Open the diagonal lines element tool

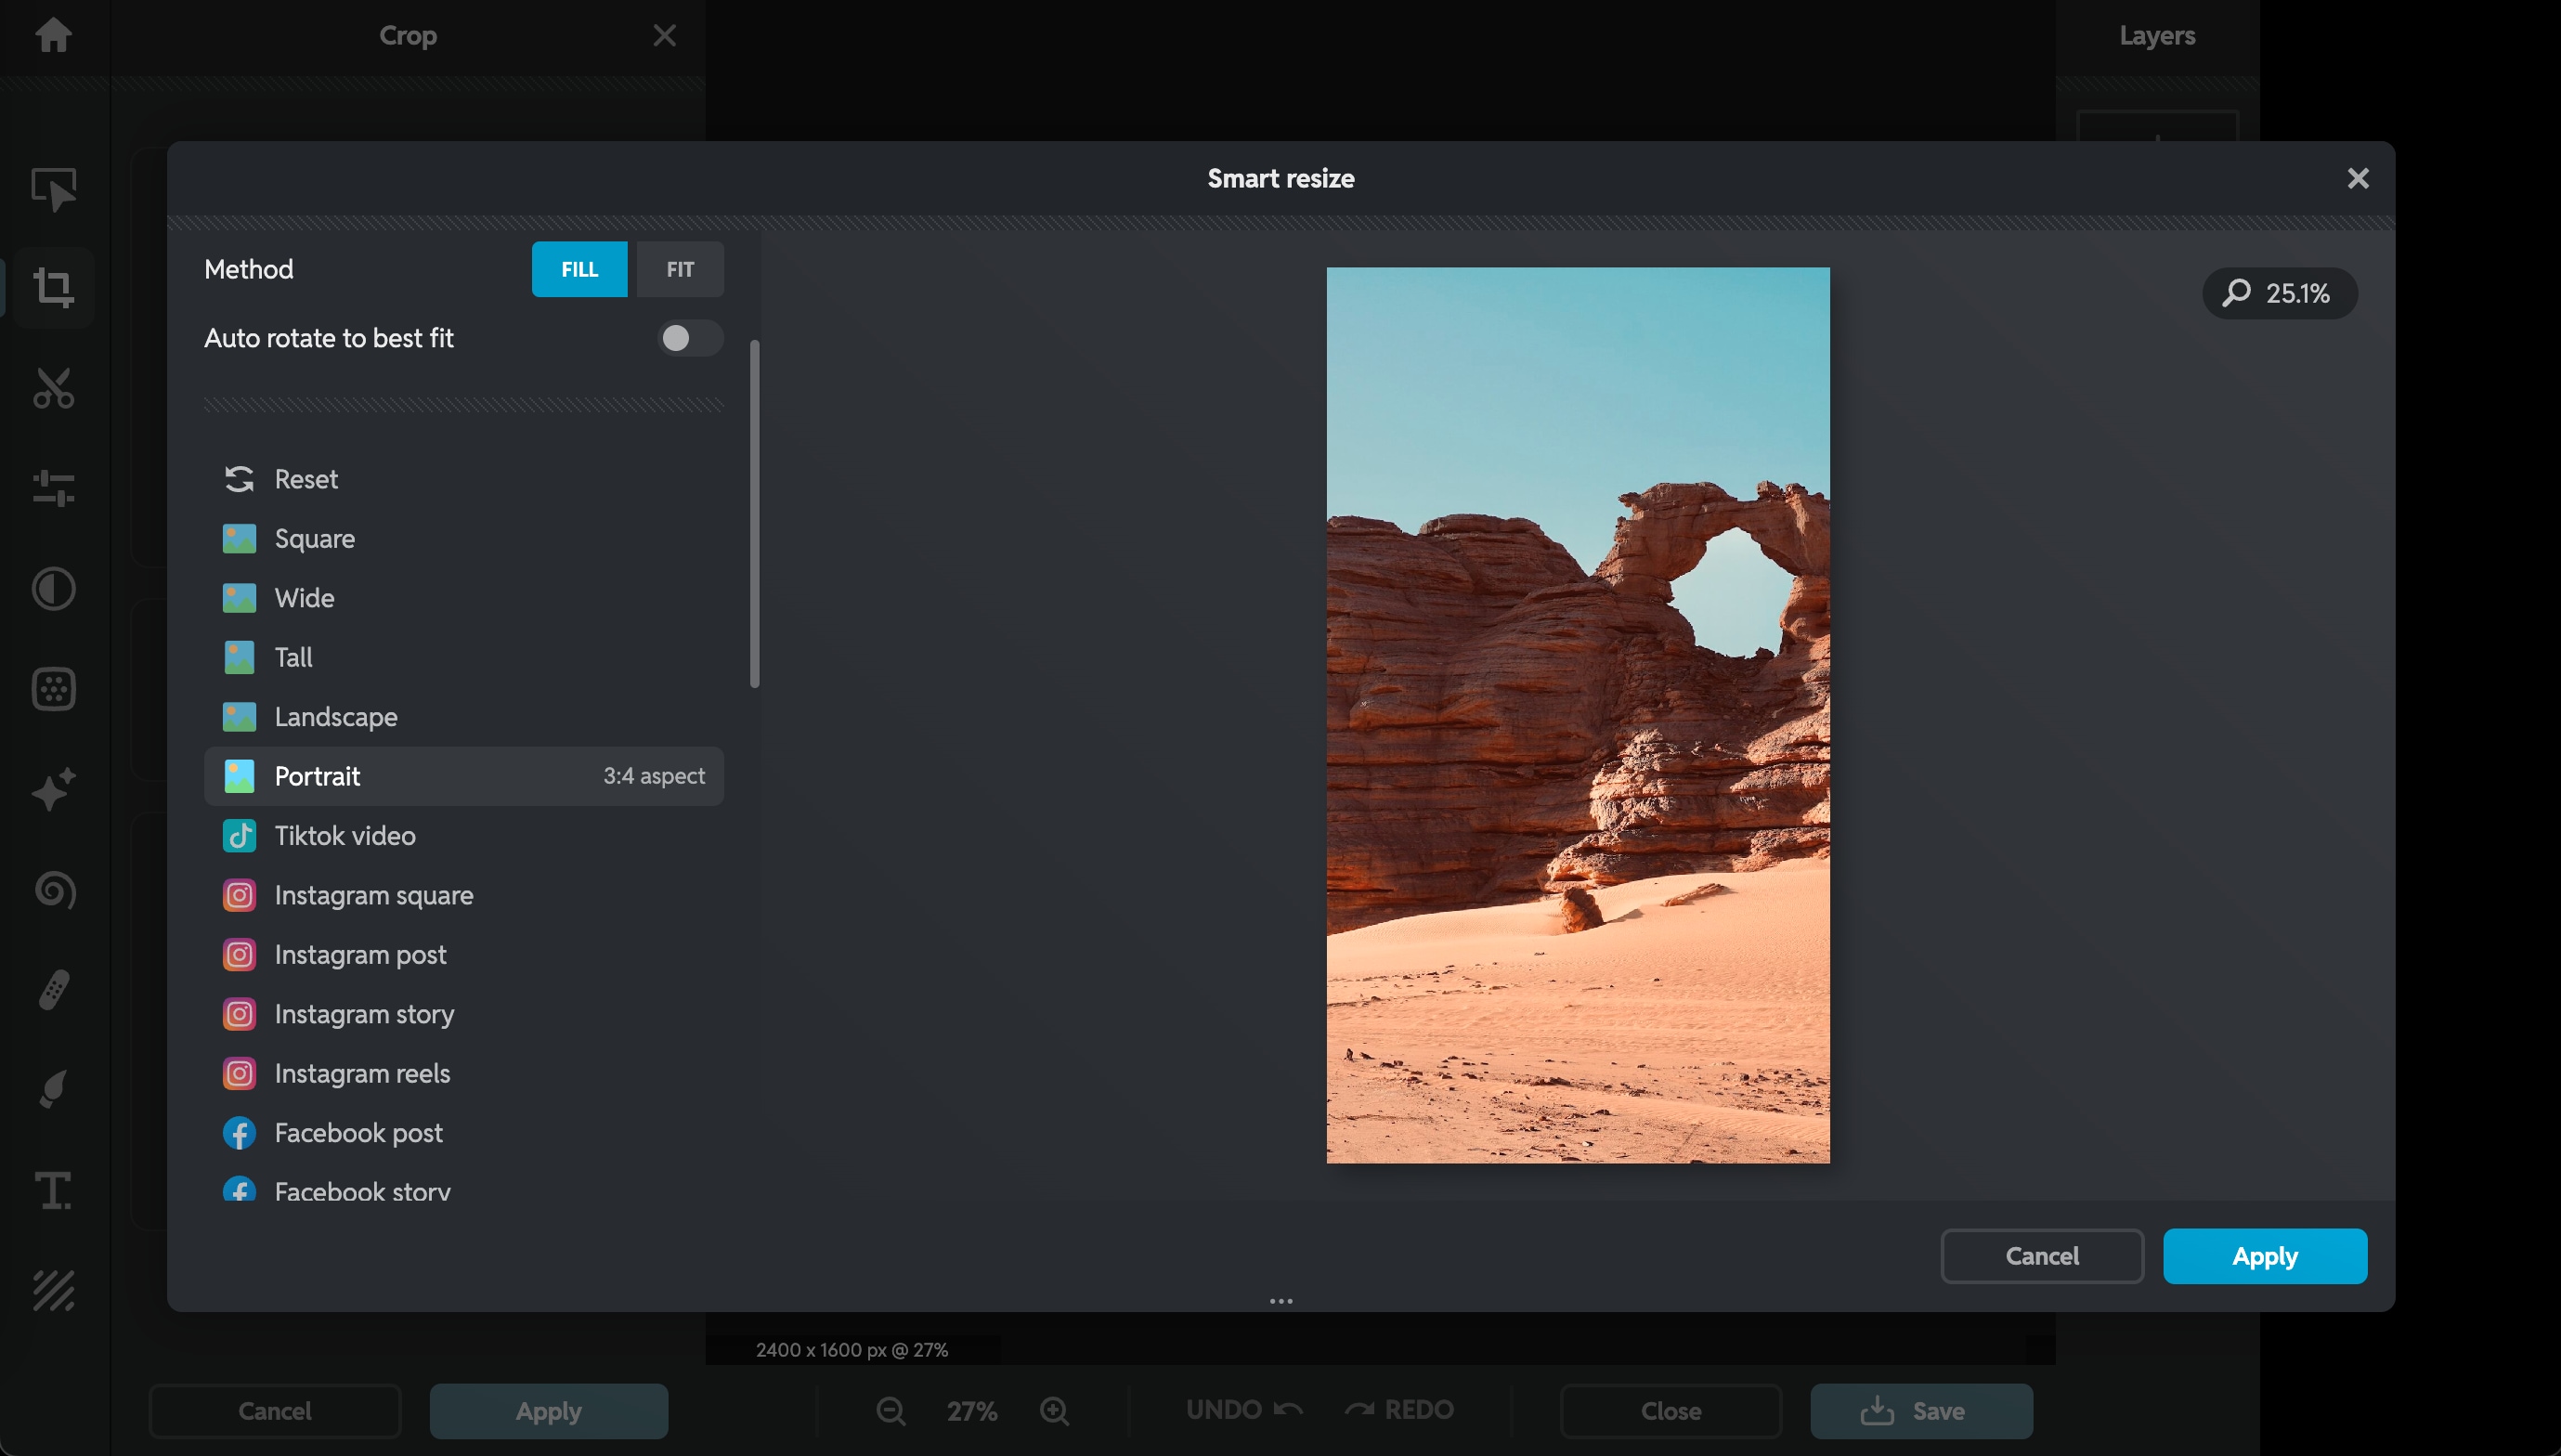point(54,1290)
